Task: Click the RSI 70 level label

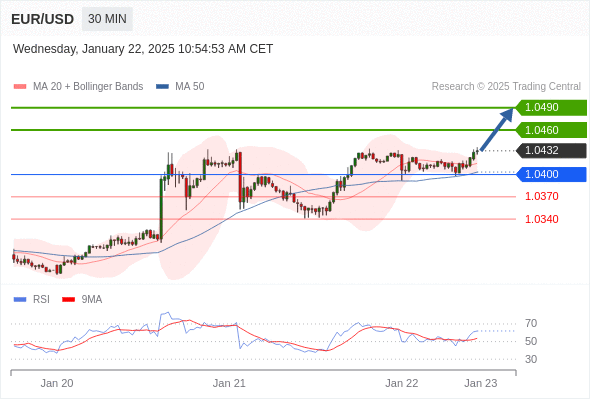Action: coord(531,323)
